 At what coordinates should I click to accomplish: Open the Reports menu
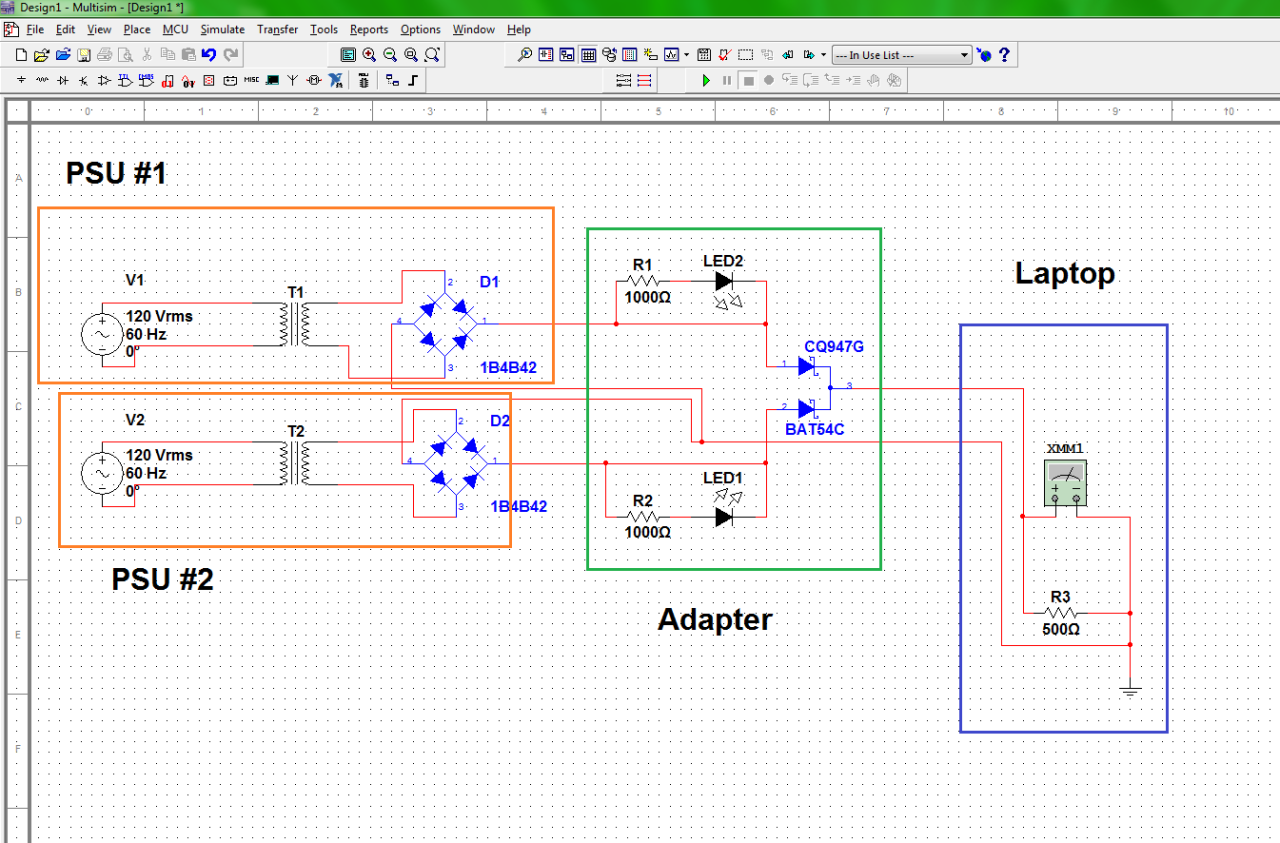369,29
